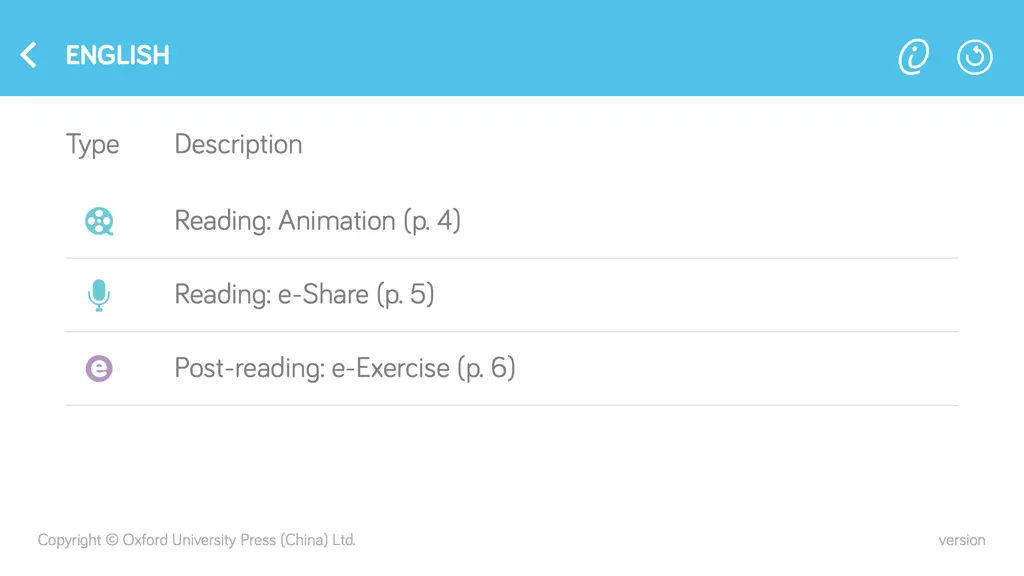The height and width of the screenshot is (576, 1024).
Task: Select the e-Share row's blank area
Action: point(696,295)
